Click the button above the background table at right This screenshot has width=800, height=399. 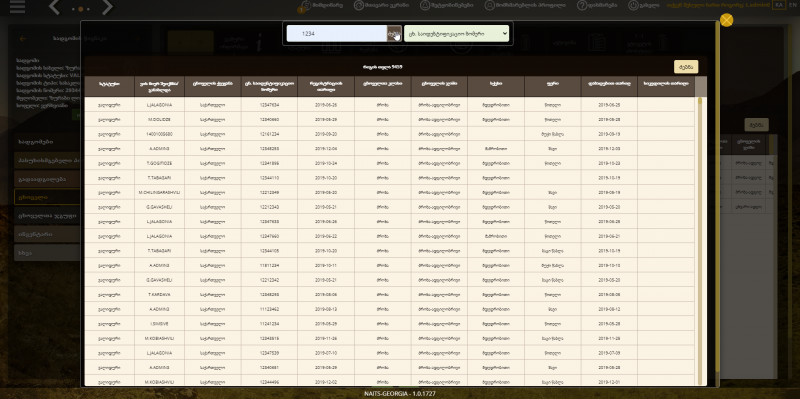(756, 125)
